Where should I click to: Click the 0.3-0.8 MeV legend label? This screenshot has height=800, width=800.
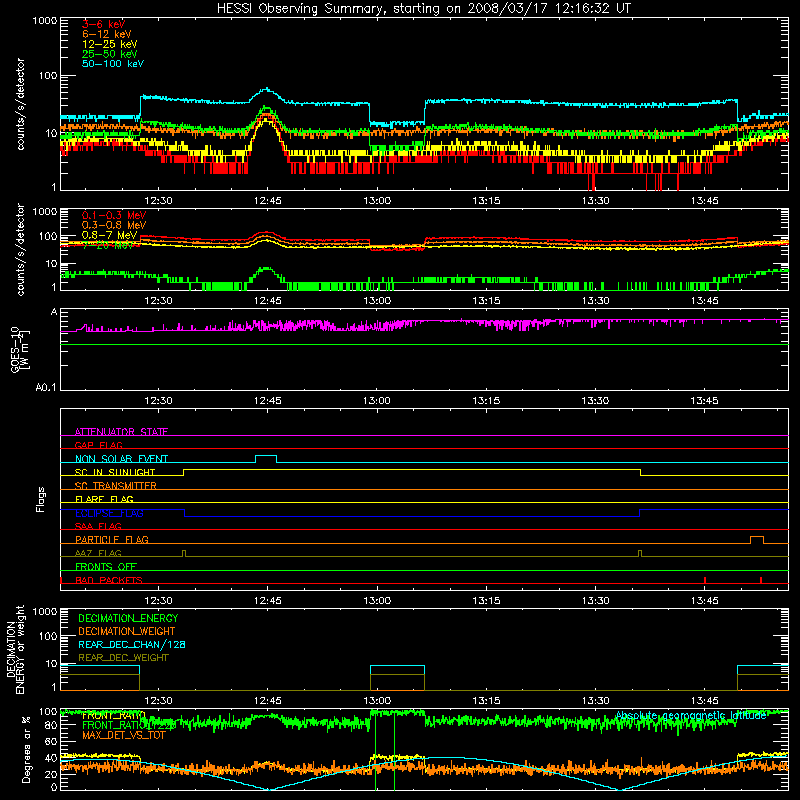pyautogui.click(x=114, y=225)
